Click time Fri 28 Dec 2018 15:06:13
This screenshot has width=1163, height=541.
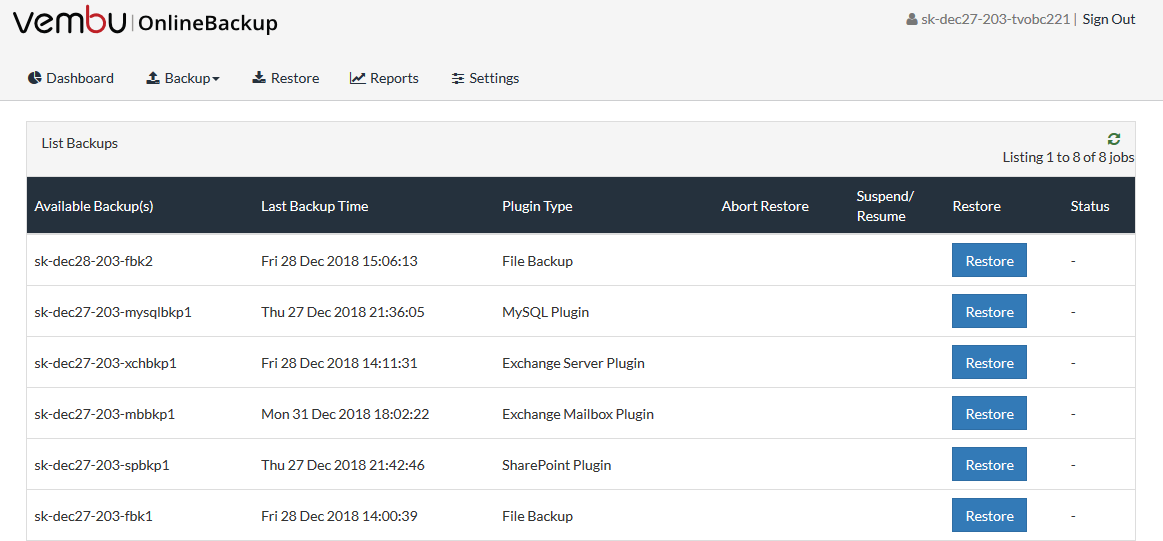coord(339,261)
